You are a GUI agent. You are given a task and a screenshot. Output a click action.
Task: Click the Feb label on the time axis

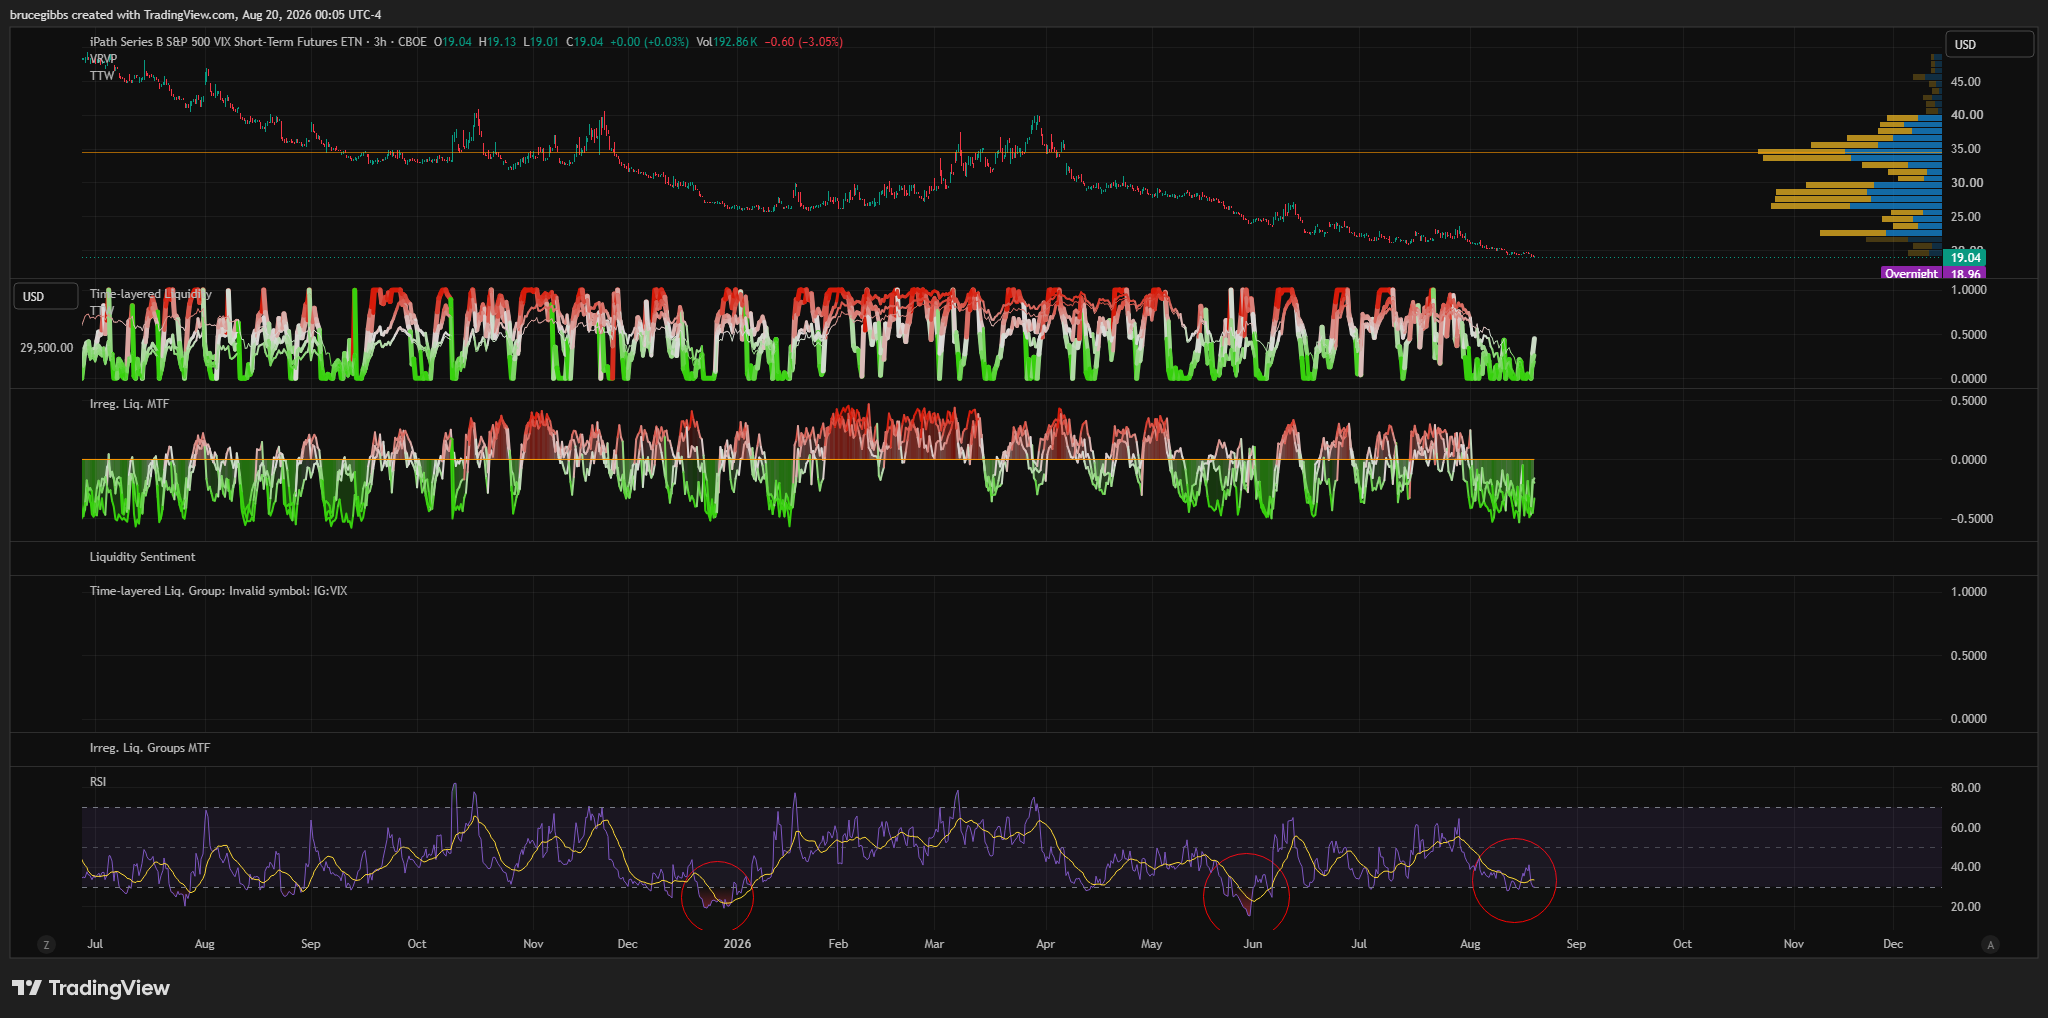pos(838,944)
